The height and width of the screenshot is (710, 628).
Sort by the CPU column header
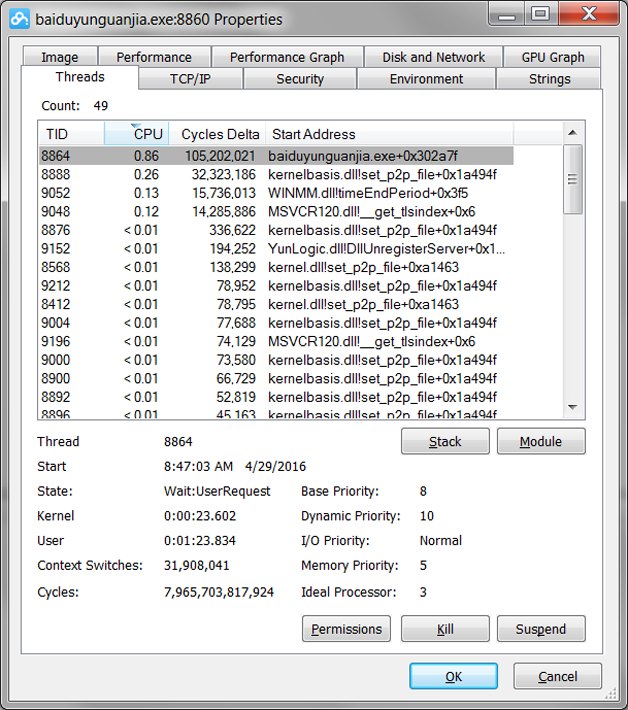[x=137, y=134]
